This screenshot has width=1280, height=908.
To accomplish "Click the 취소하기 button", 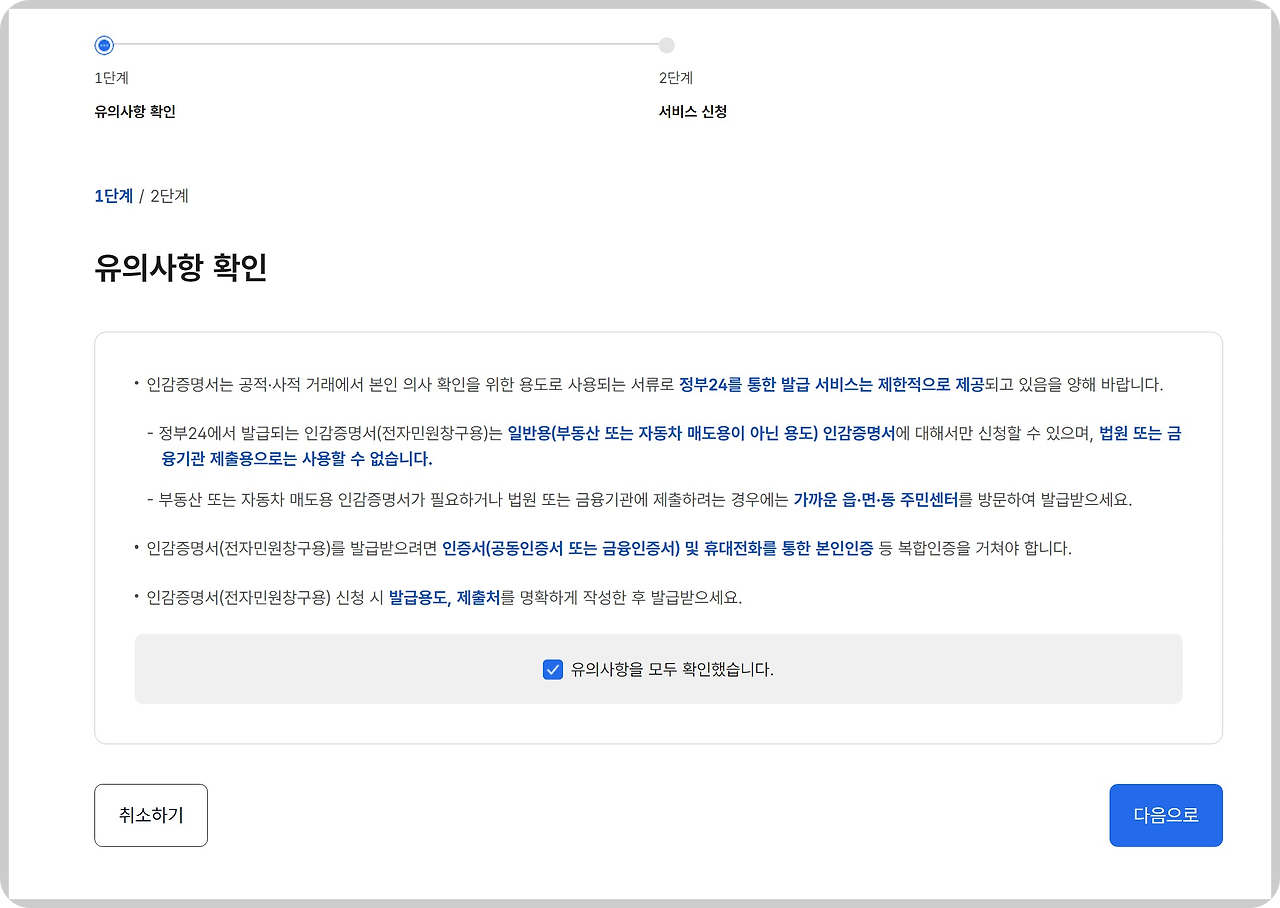I will 150,815.
